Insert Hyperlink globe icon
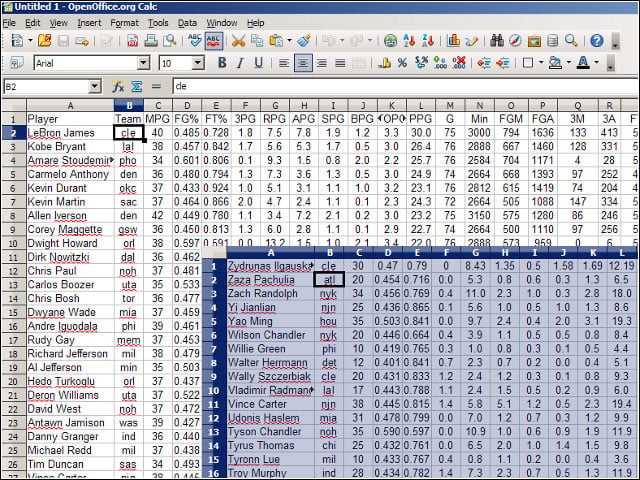 click(x=391, y=41)
